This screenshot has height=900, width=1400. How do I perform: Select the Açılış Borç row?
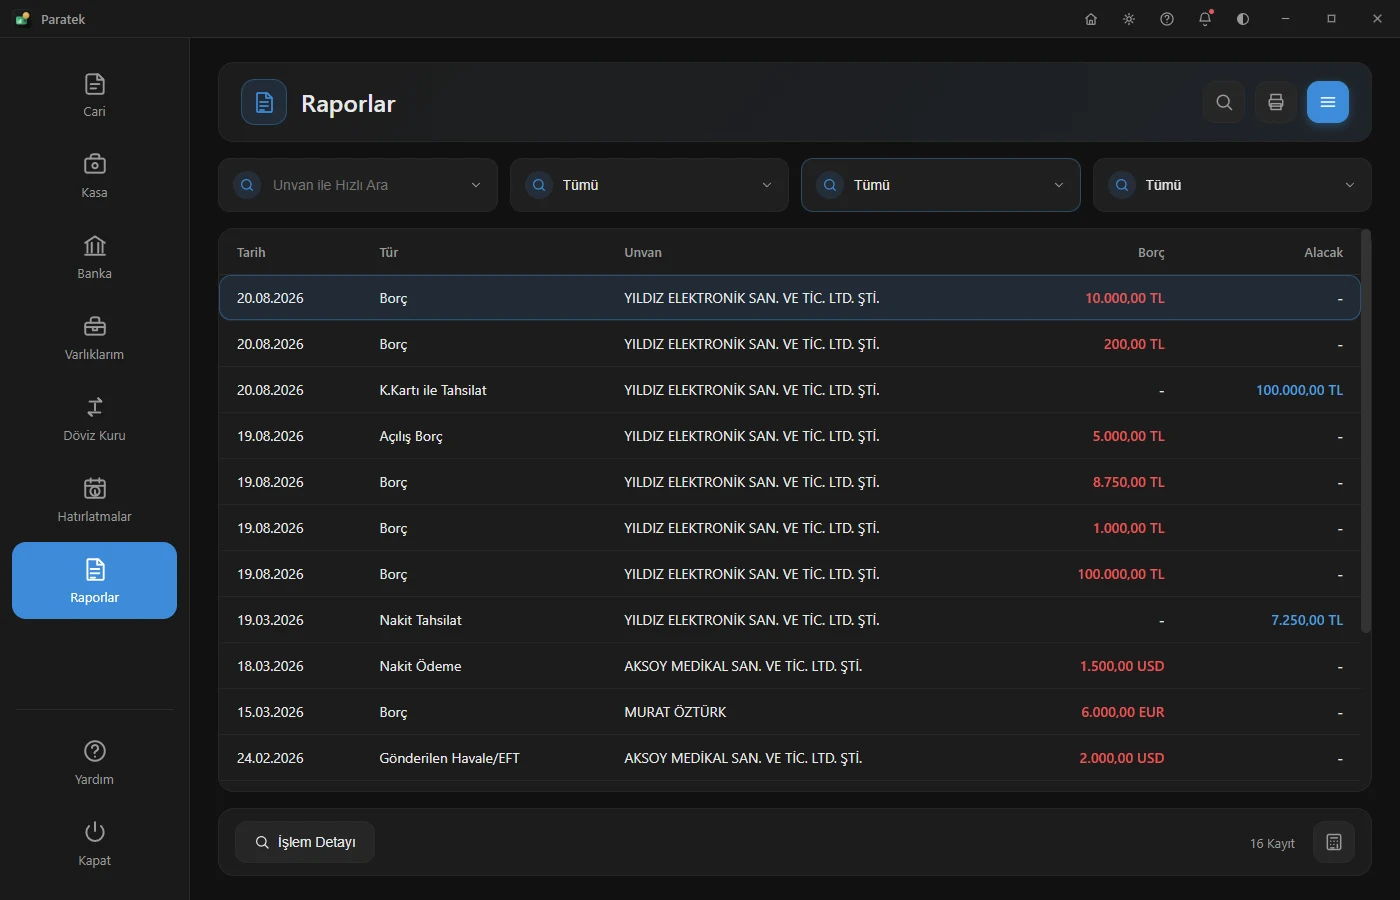click(790, 436)
